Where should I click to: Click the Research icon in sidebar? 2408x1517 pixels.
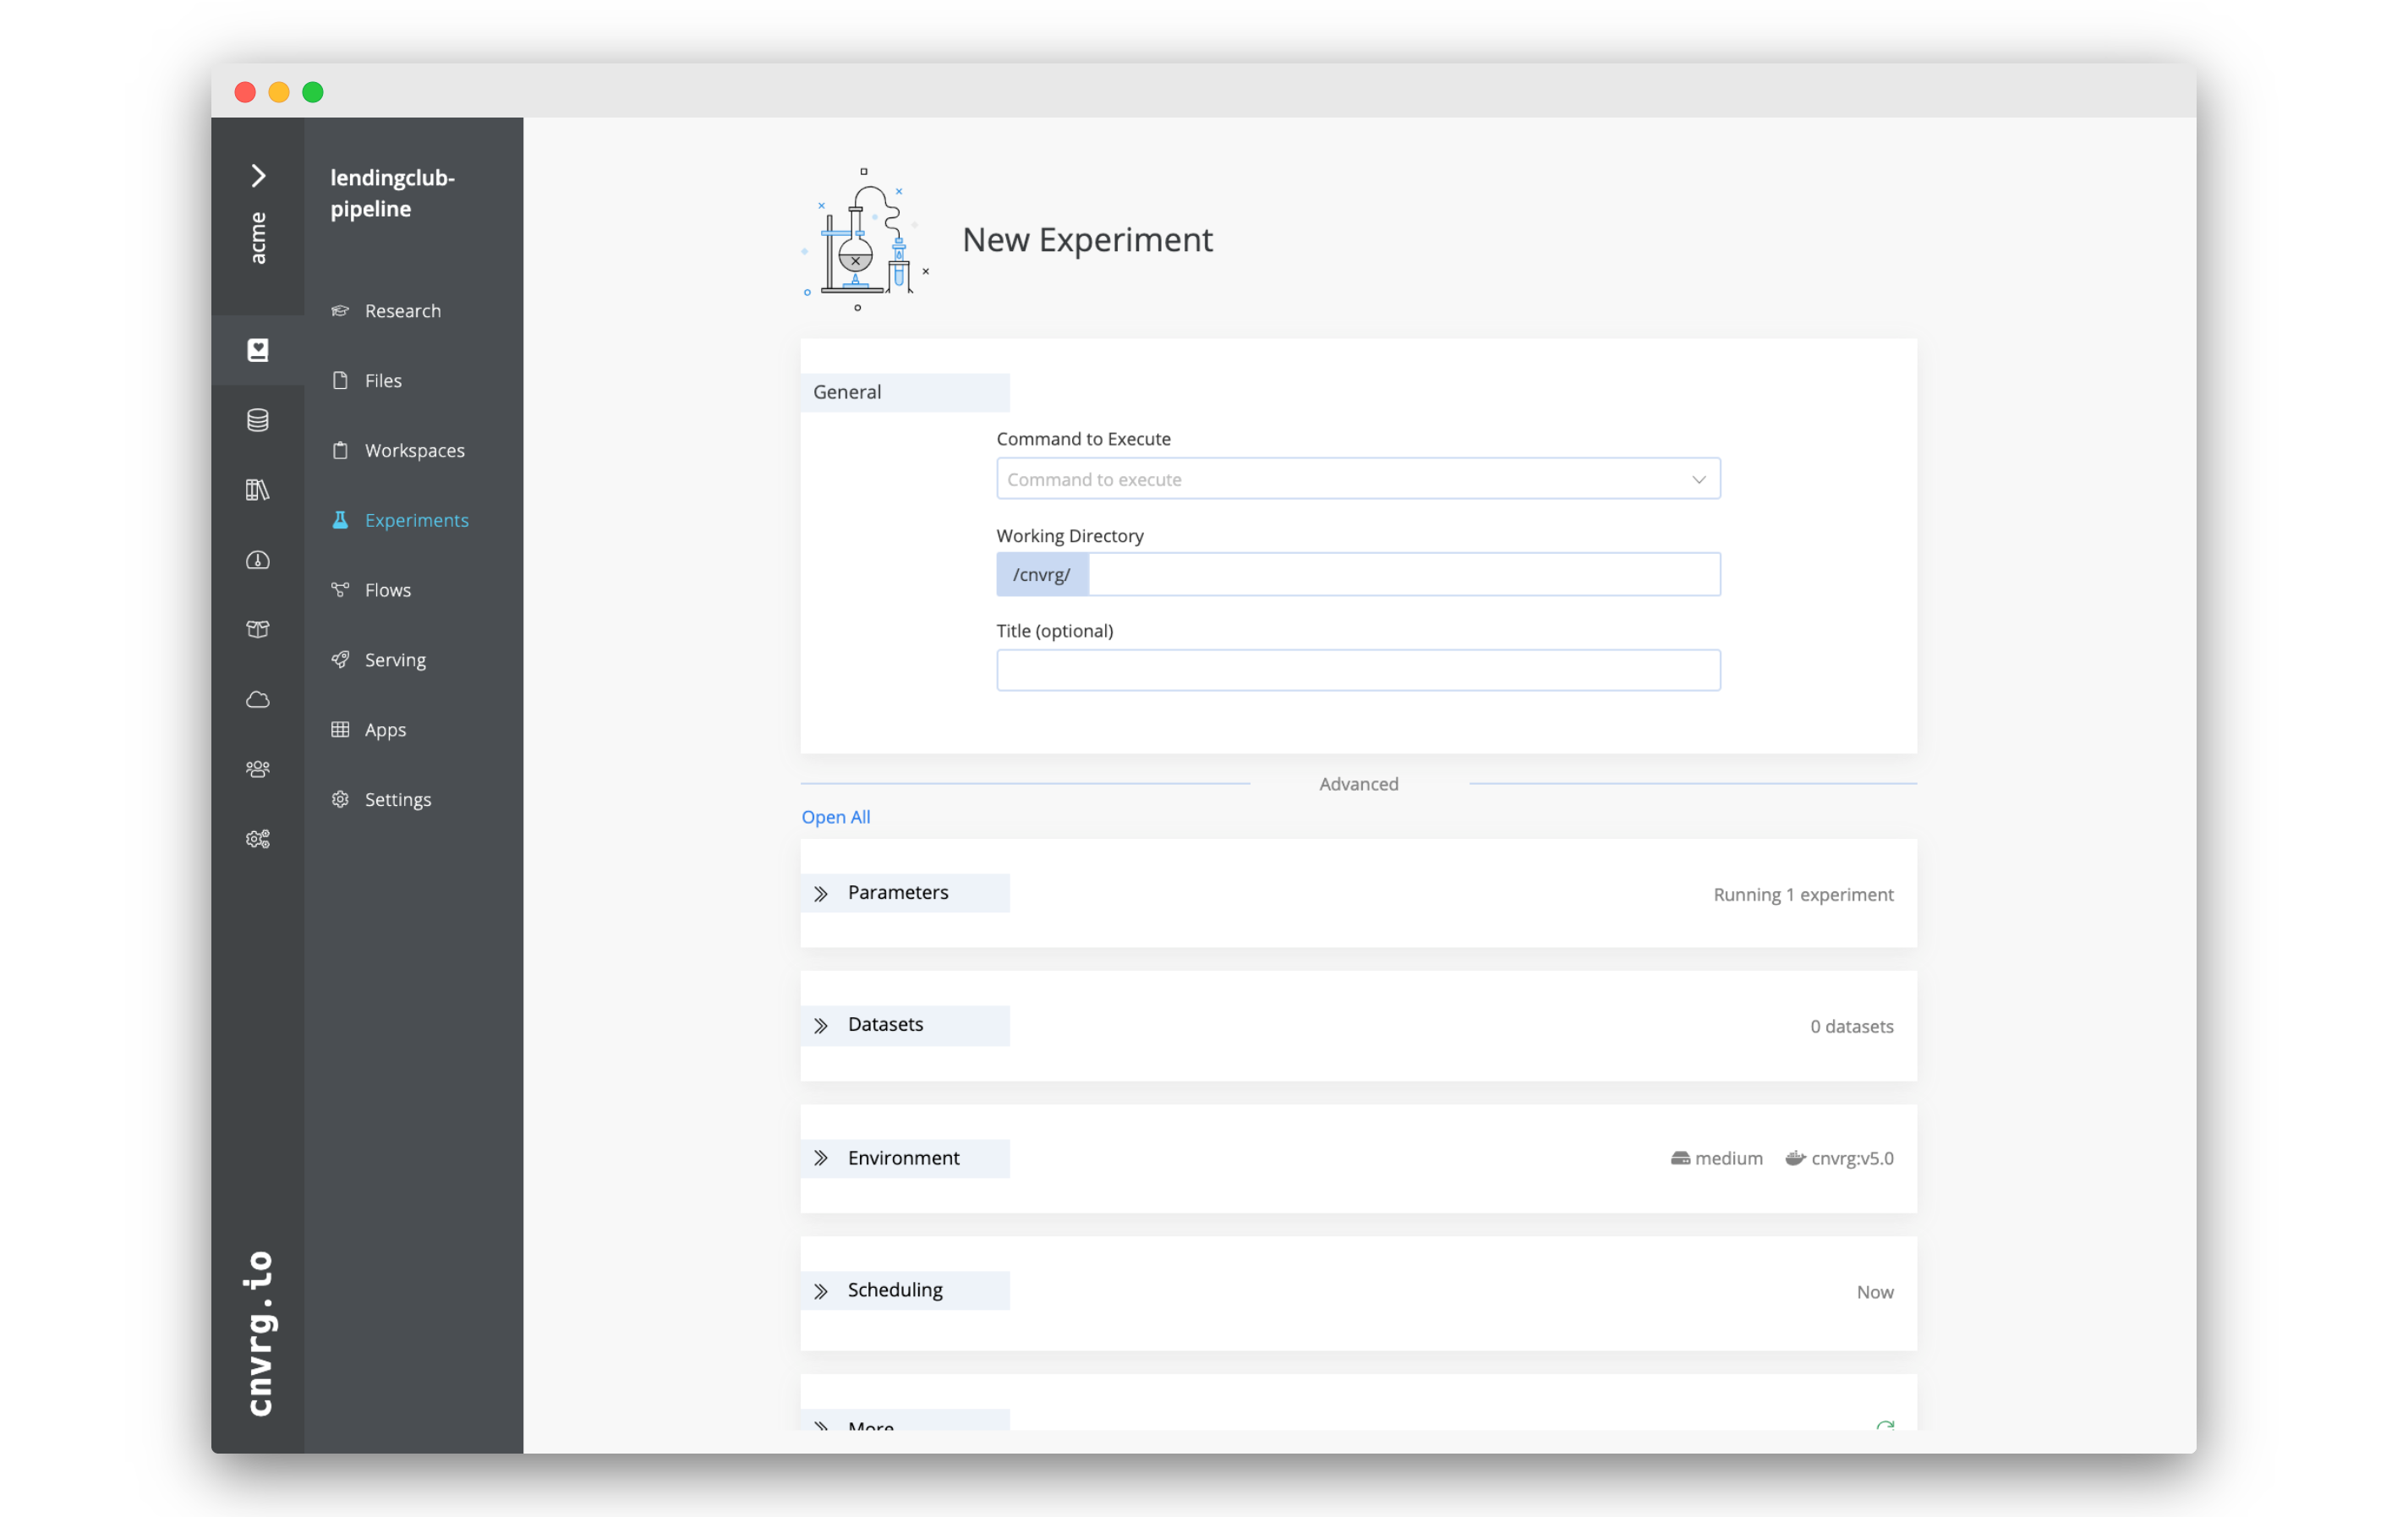(341, 309)
